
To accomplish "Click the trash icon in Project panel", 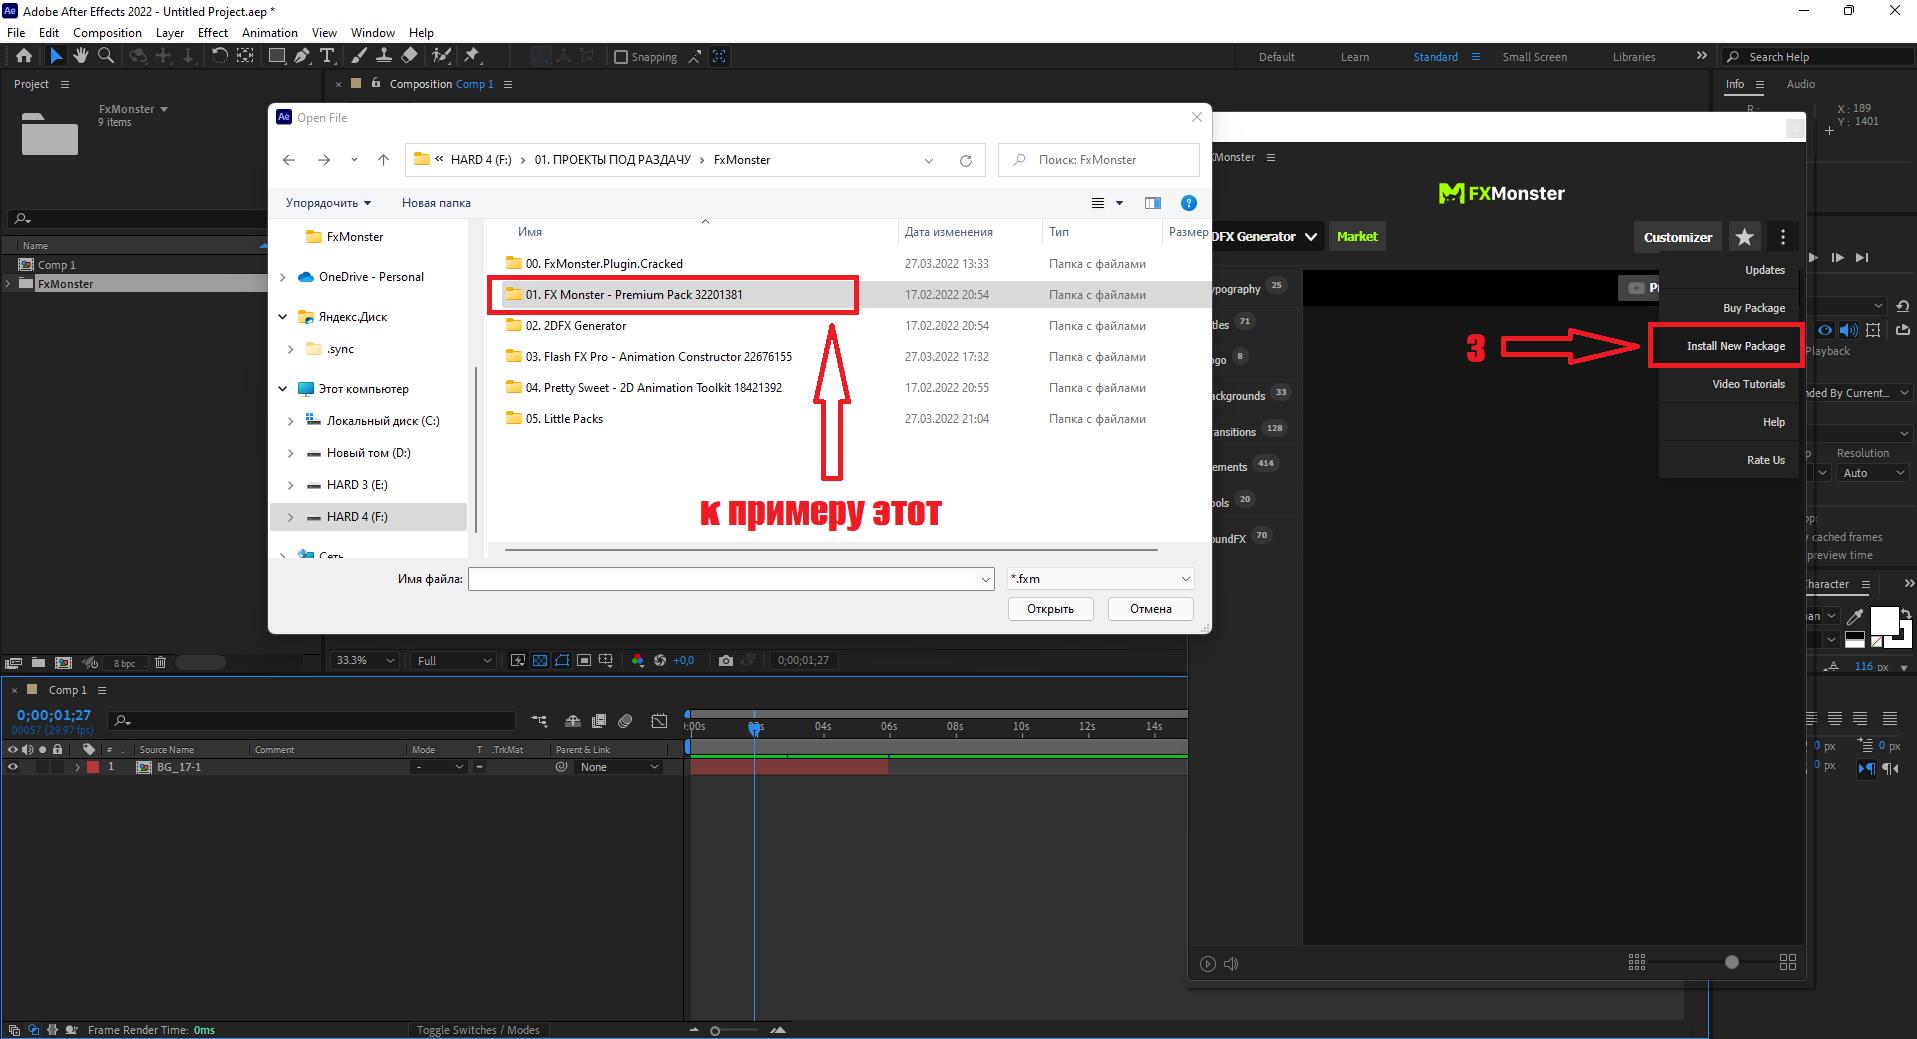I will pyautogui.click(x=160, y=662).
